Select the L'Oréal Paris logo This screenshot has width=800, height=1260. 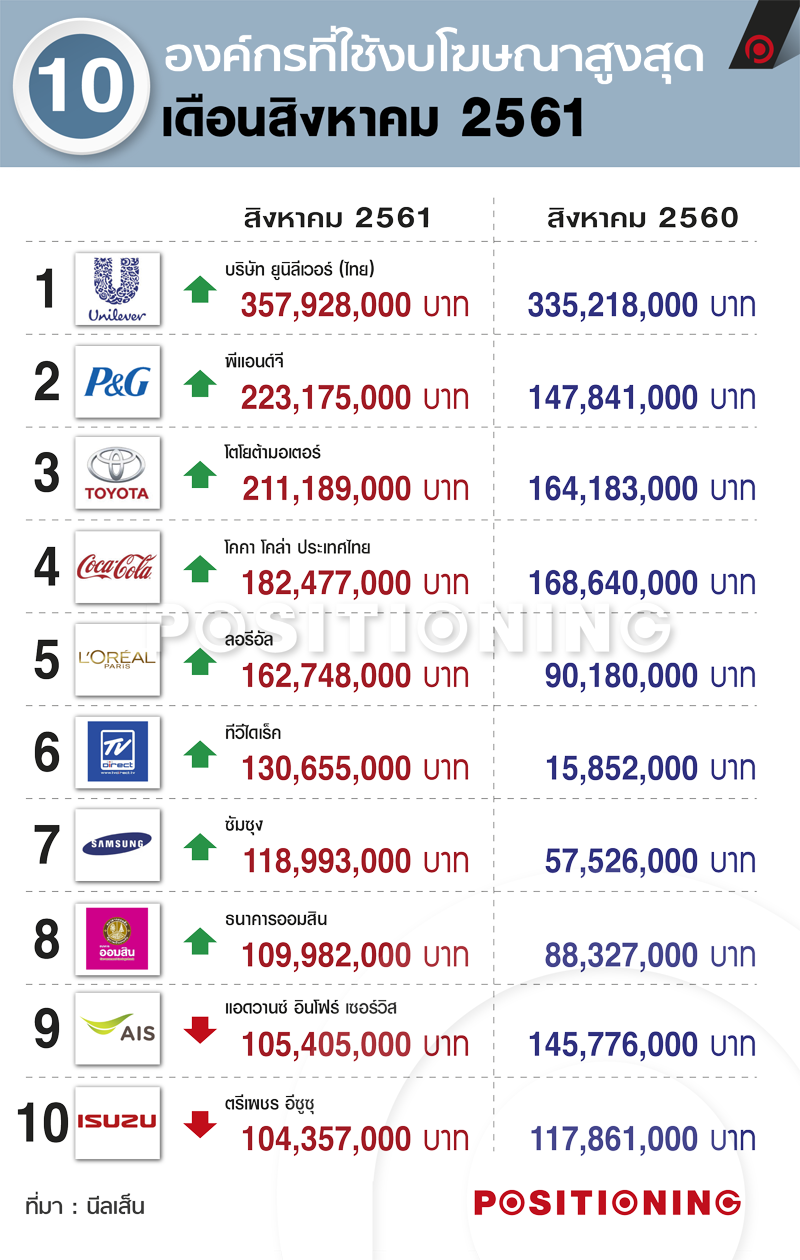[118, 660]
